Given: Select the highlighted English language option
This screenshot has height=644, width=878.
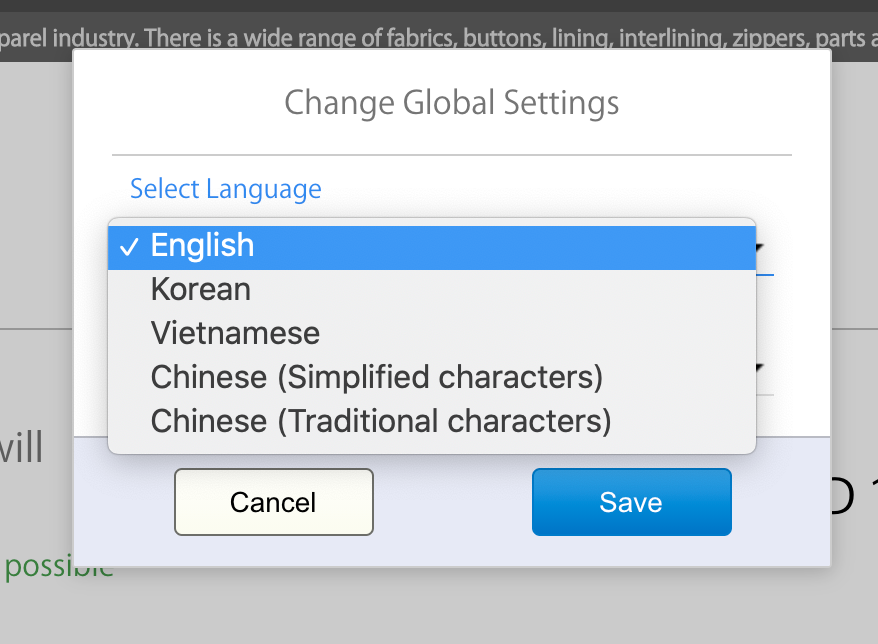Looking at the screenshot, I should 432,247.
